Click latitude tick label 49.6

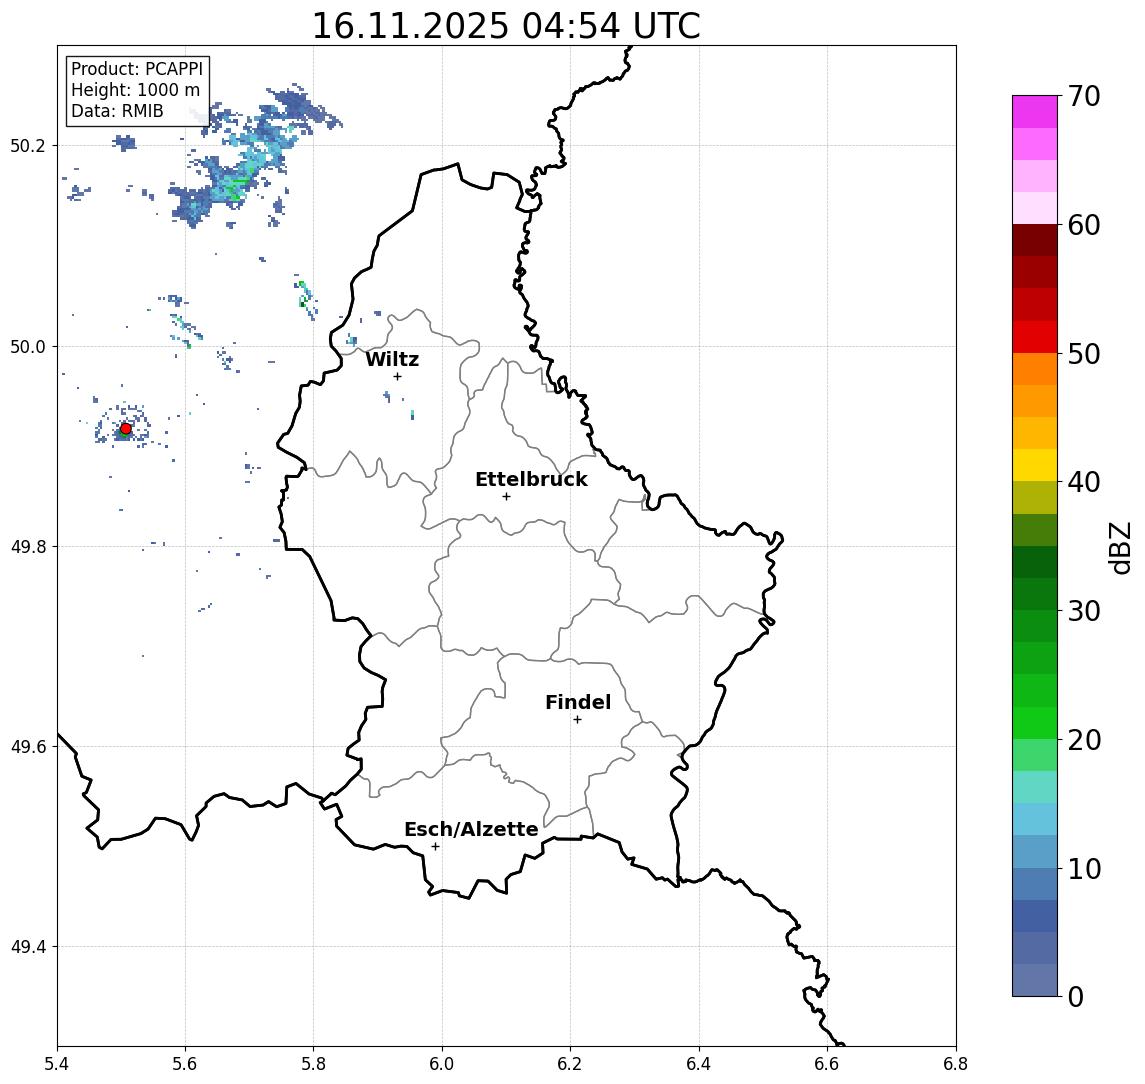[x=28, y=747]
